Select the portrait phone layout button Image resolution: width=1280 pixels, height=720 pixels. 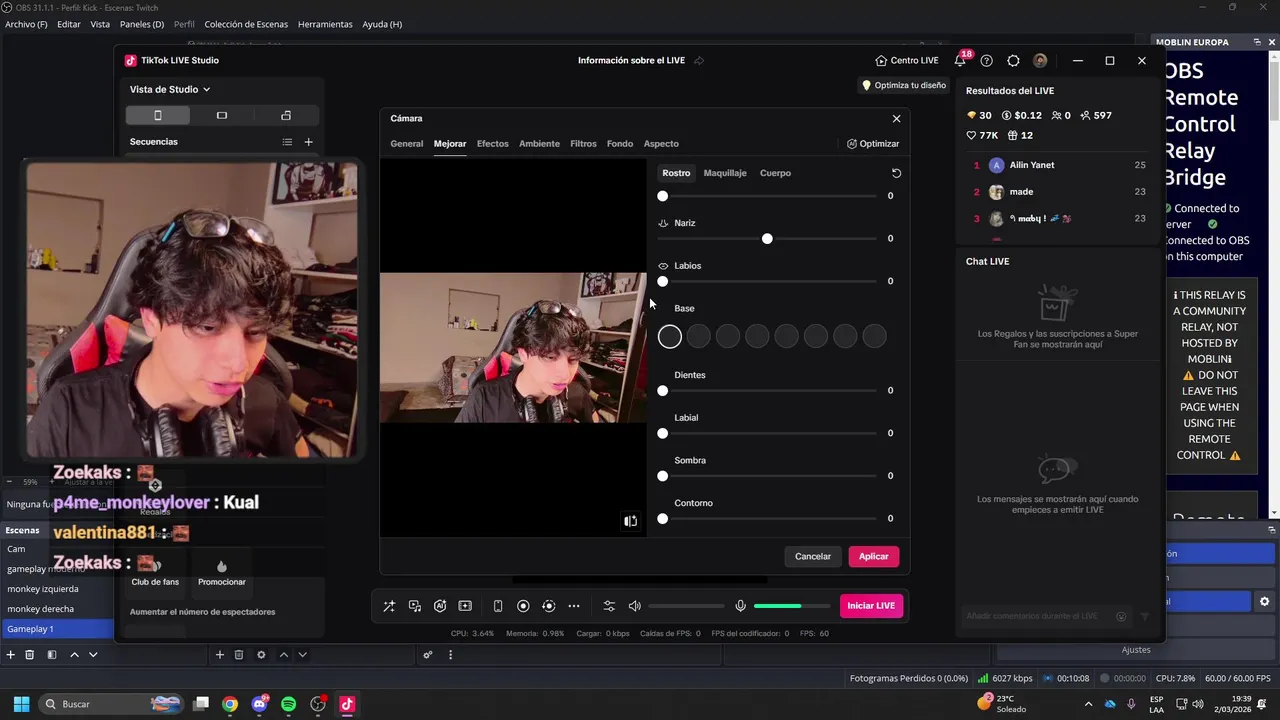tap(157, 115)
